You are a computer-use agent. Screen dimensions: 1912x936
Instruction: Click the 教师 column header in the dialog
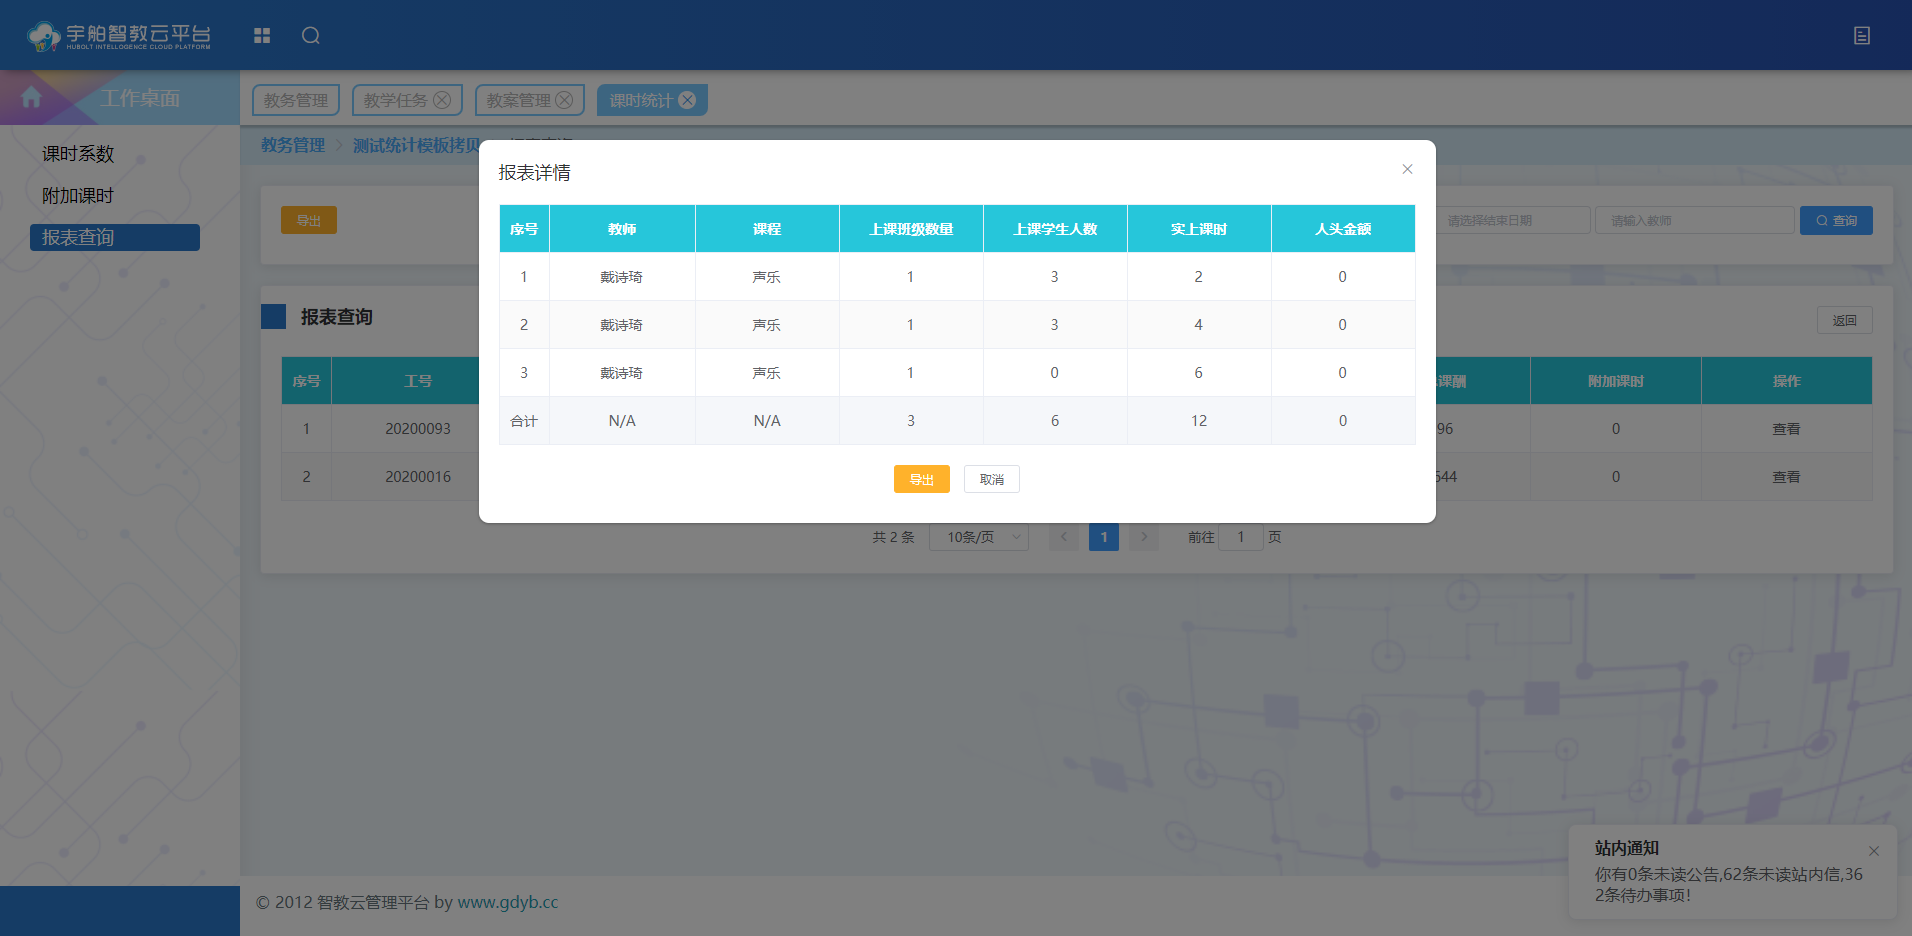tap(622, 229)
